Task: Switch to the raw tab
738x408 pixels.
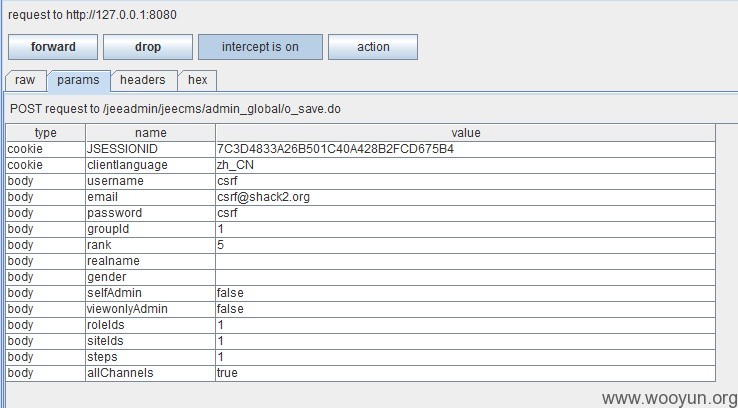Action: (x=25, y=80)
